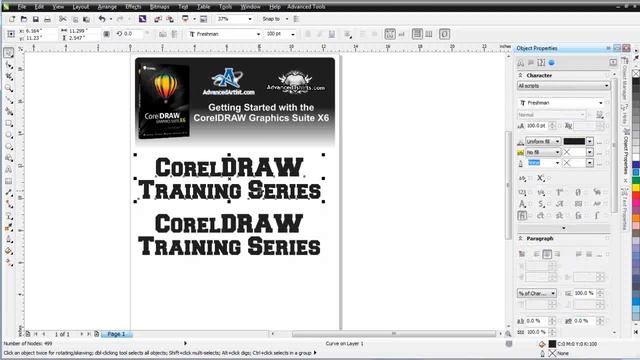
Task: Open the Freshman font dropdown in property bar
Action: coord(258,34)
